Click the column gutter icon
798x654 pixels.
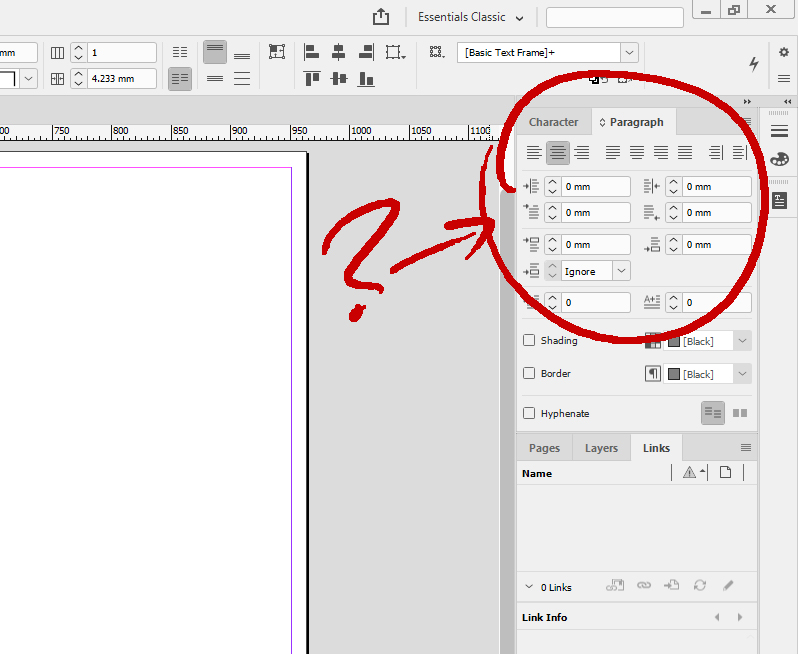[x=58, y=79]
